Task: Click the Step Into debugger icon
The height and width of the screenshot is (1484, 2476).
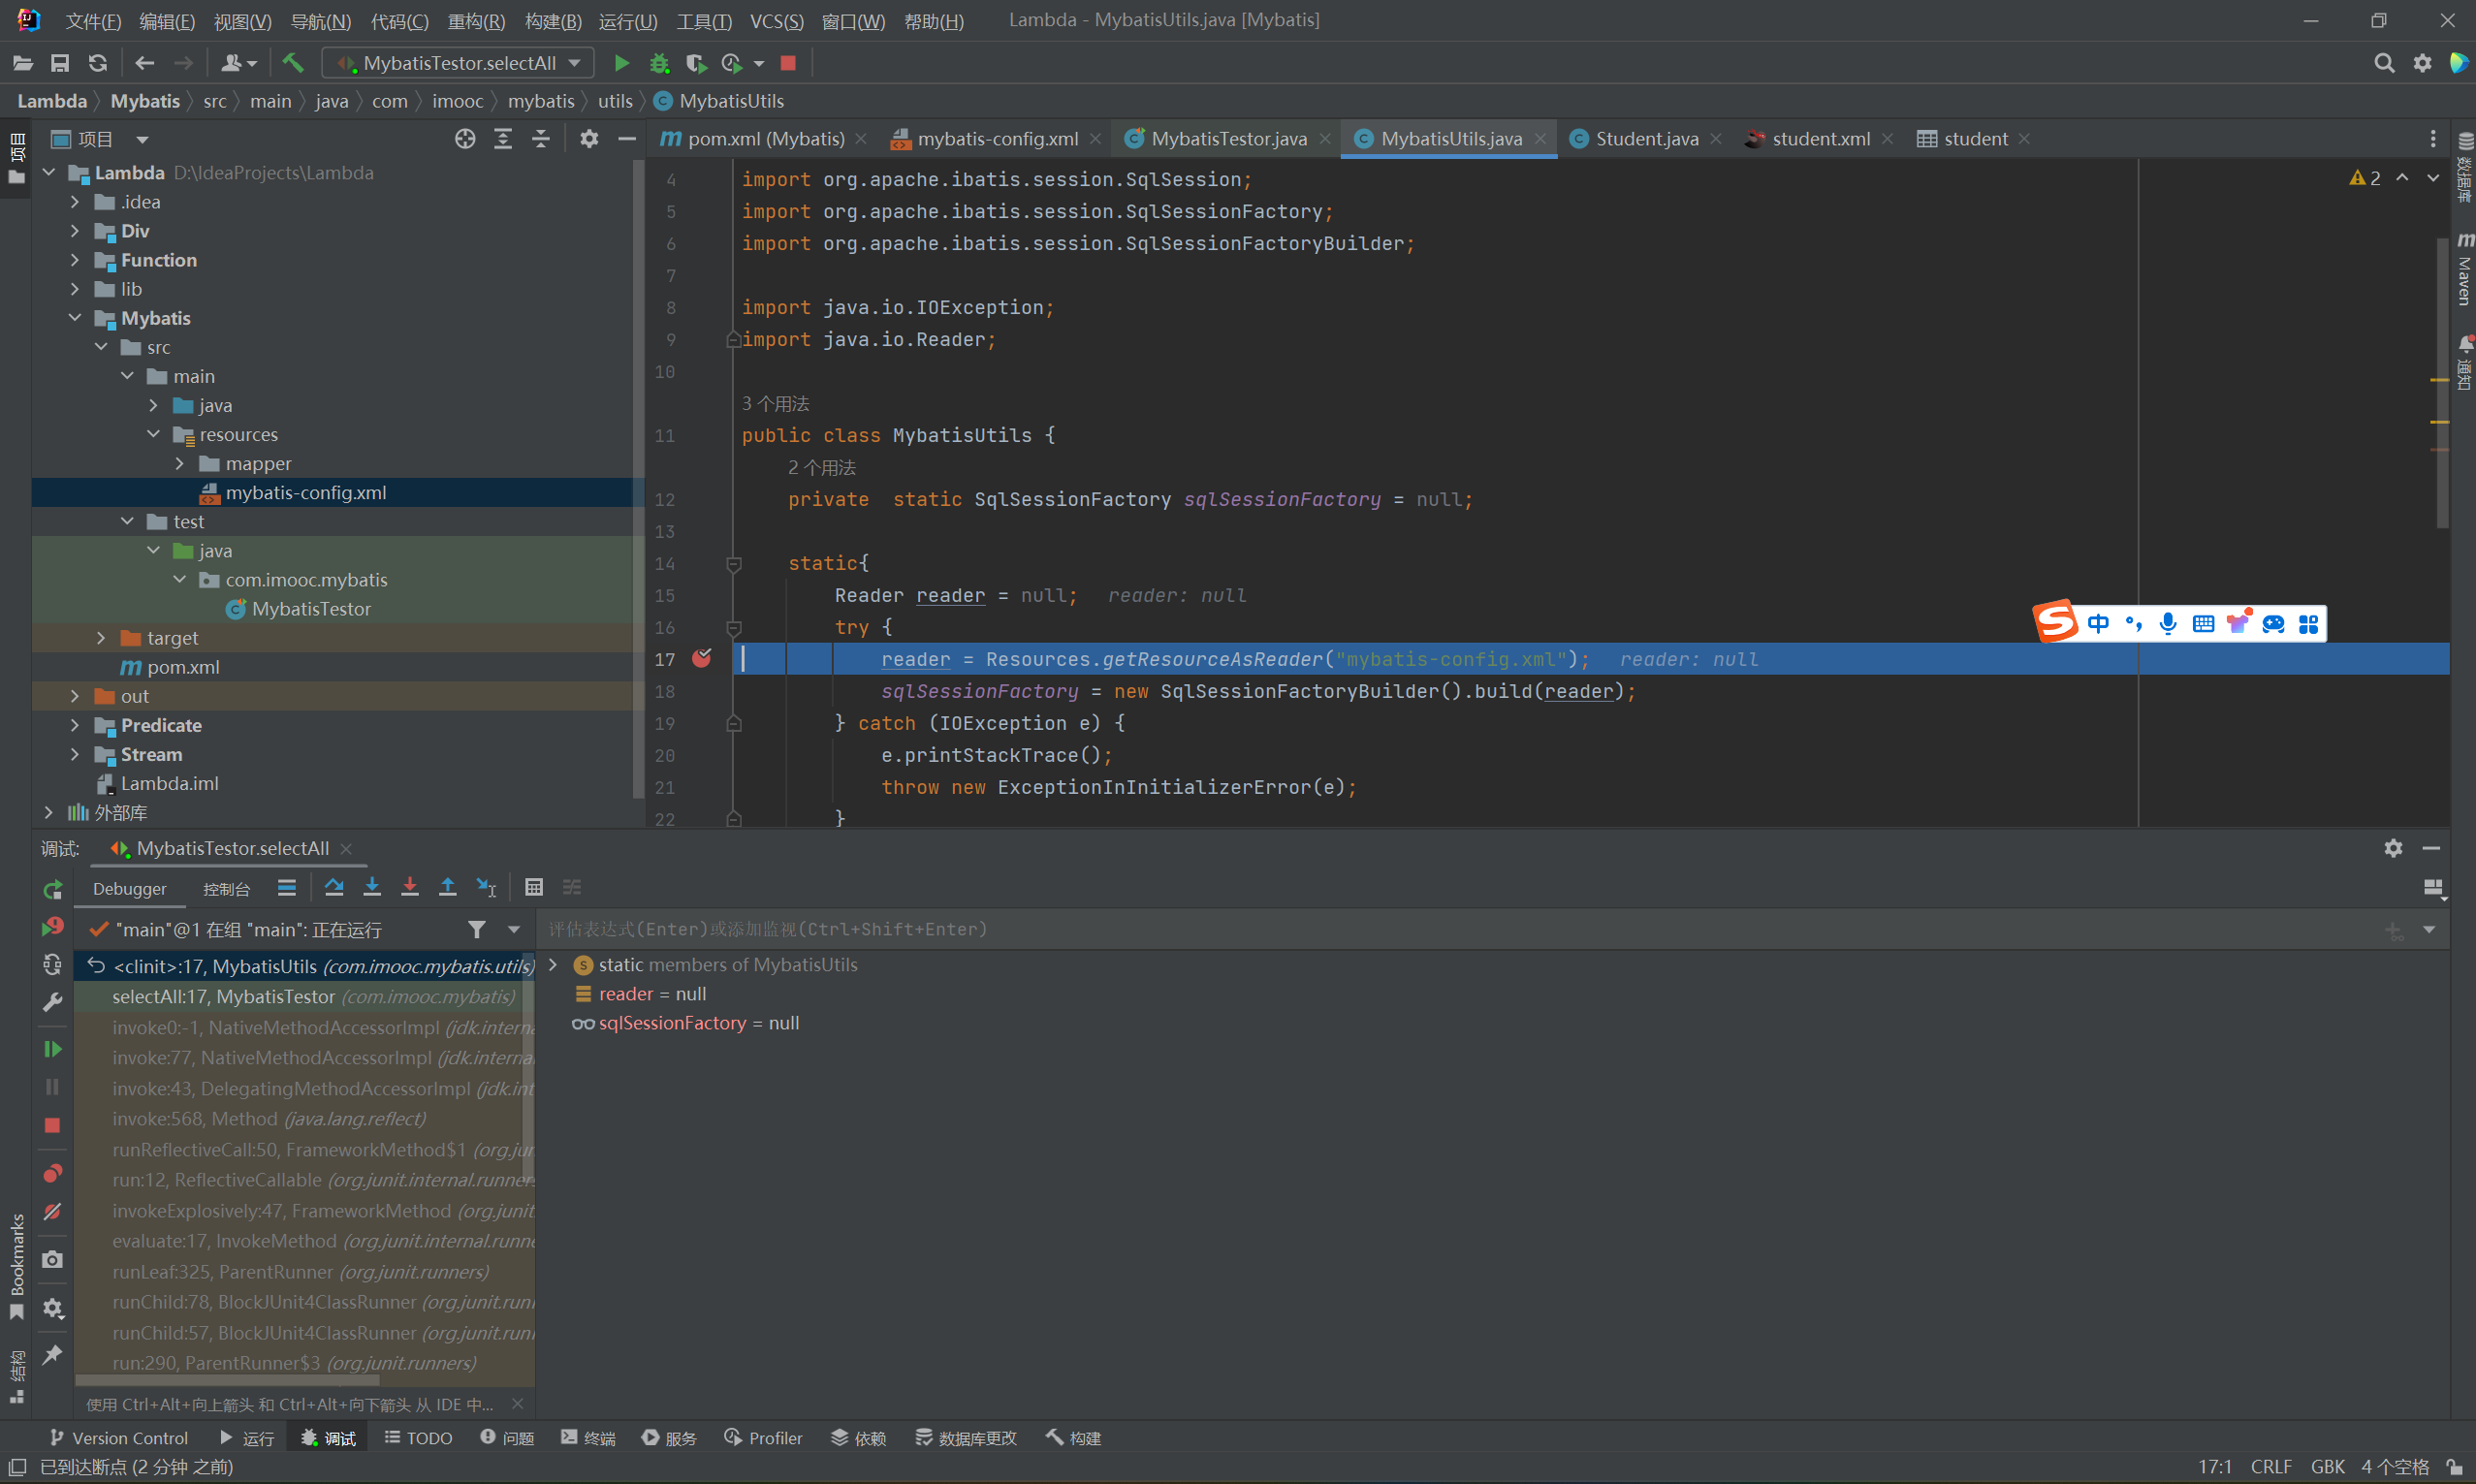Action: tap(372, 888)
